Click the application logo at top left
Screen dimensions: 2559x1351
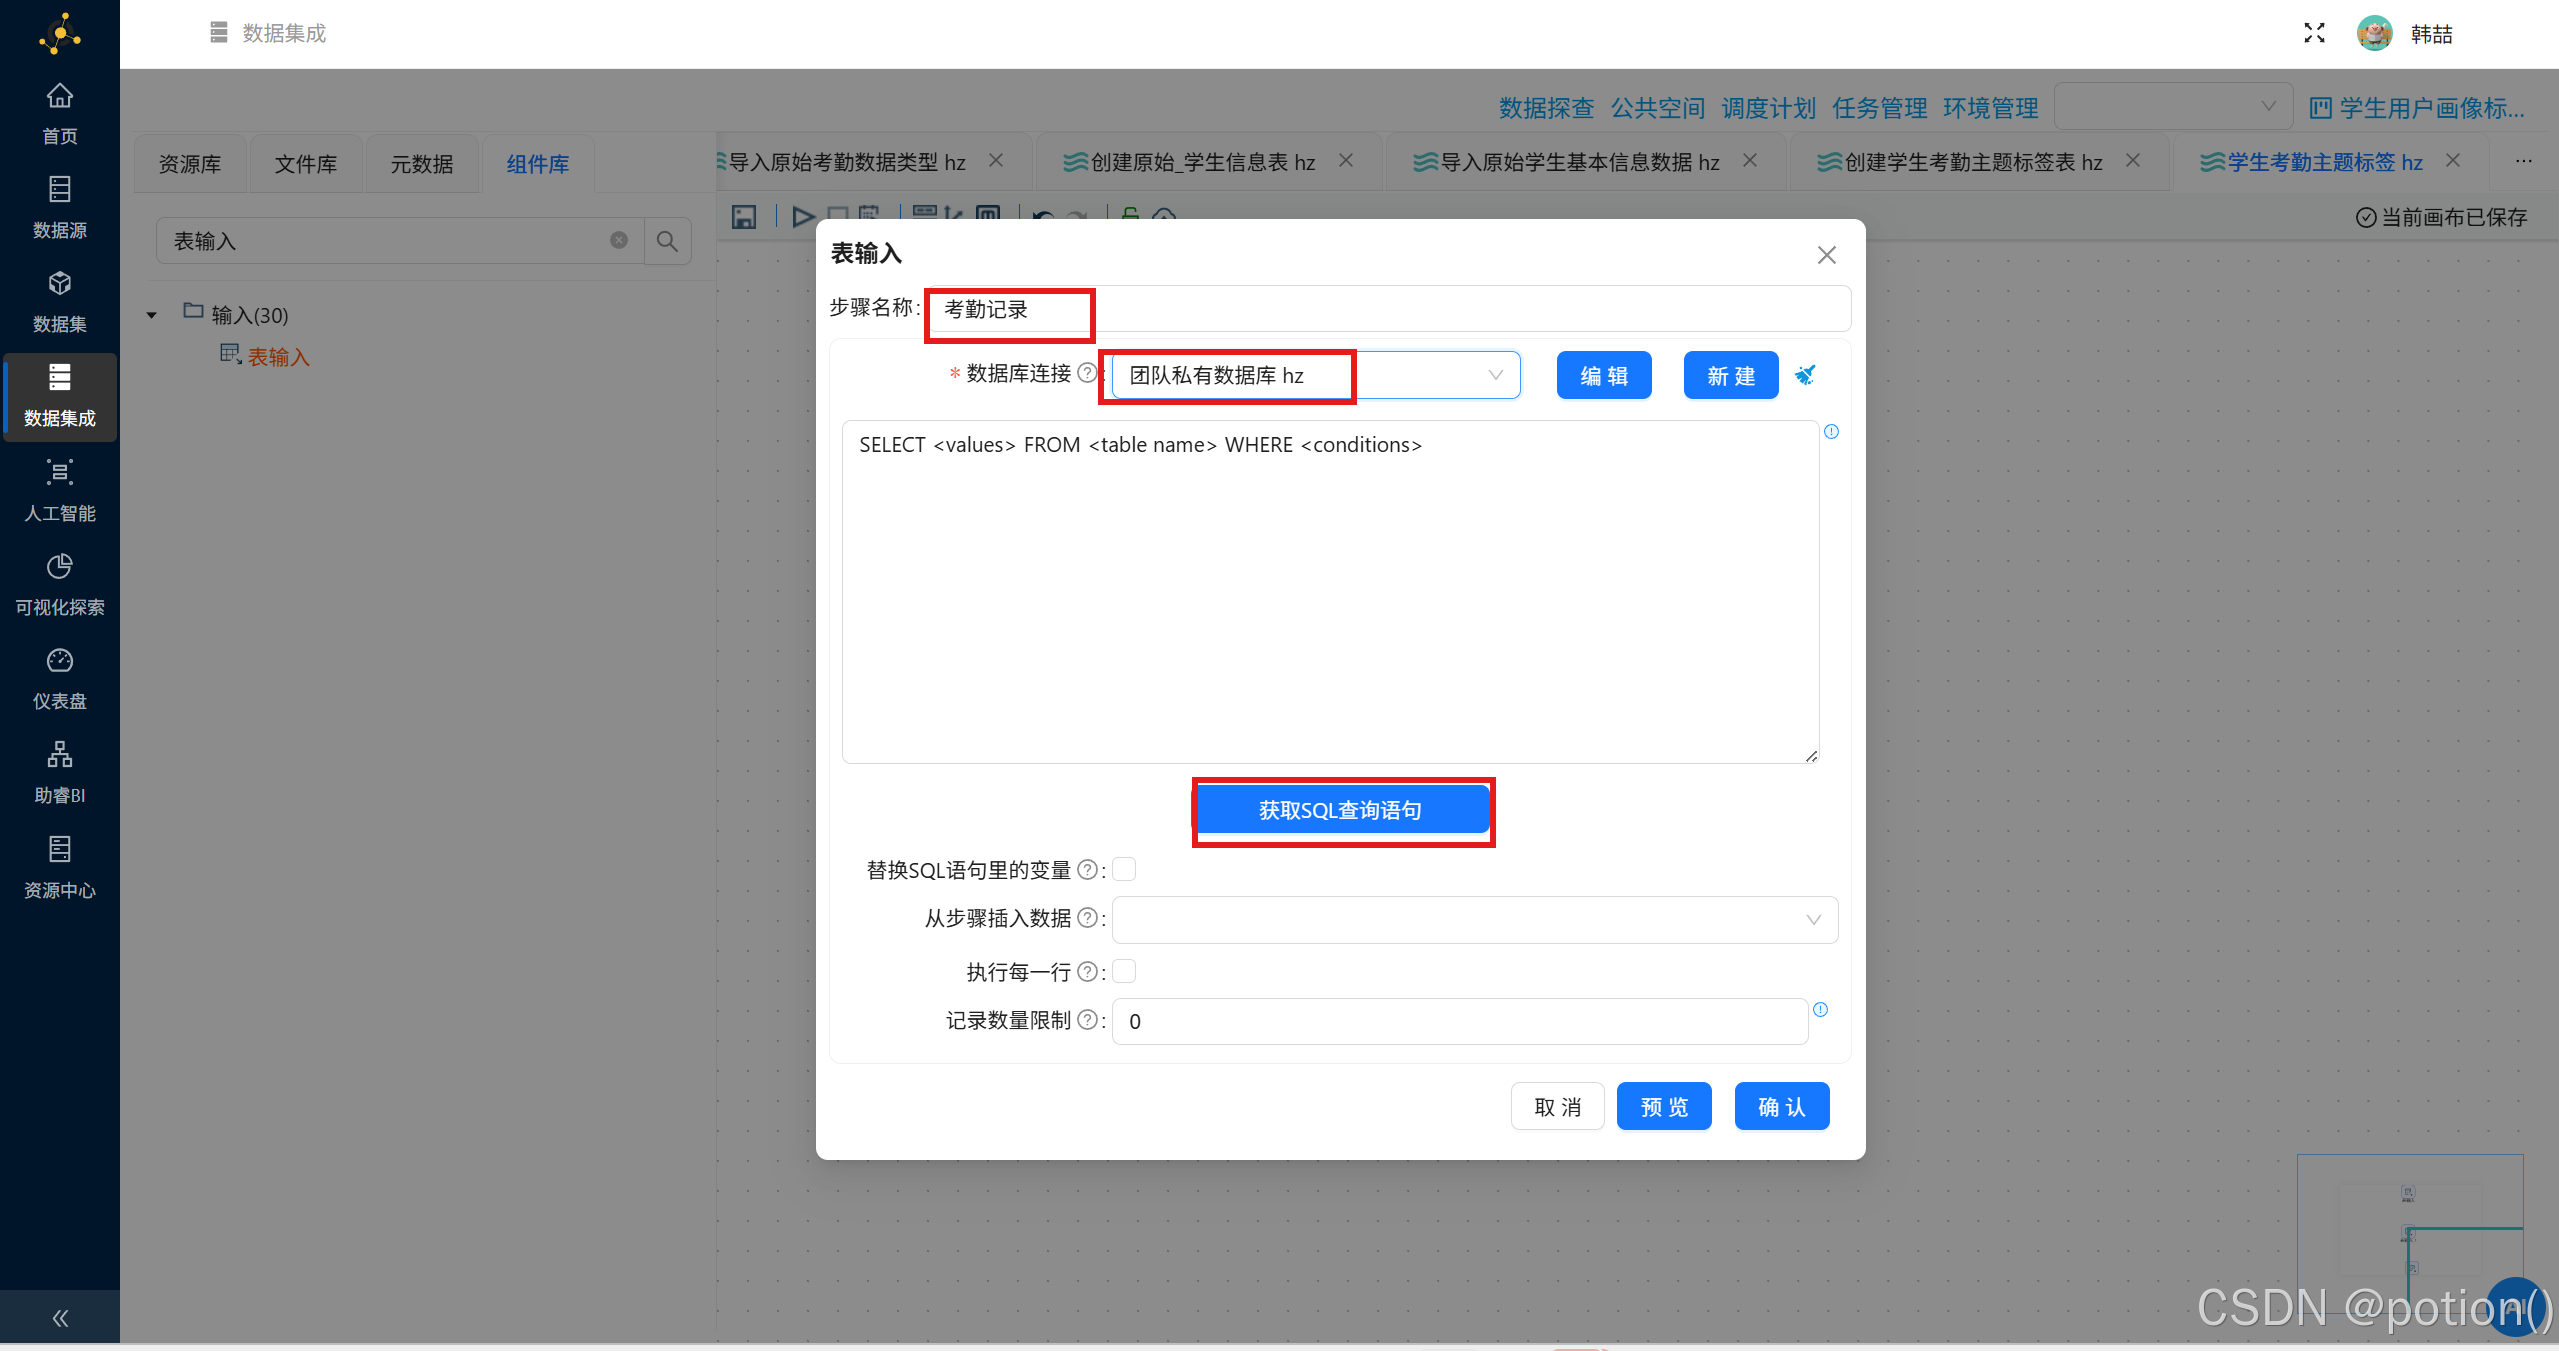[x=60, y=33]
